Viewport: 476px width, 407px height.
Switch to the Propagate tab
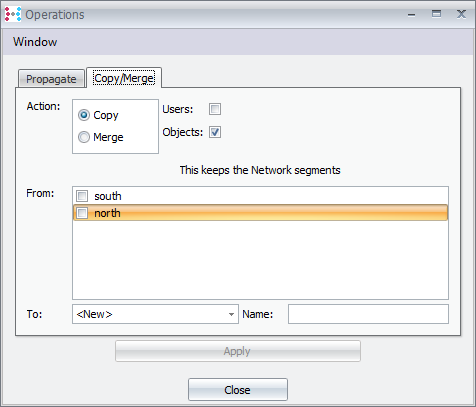tap(51, 79)
